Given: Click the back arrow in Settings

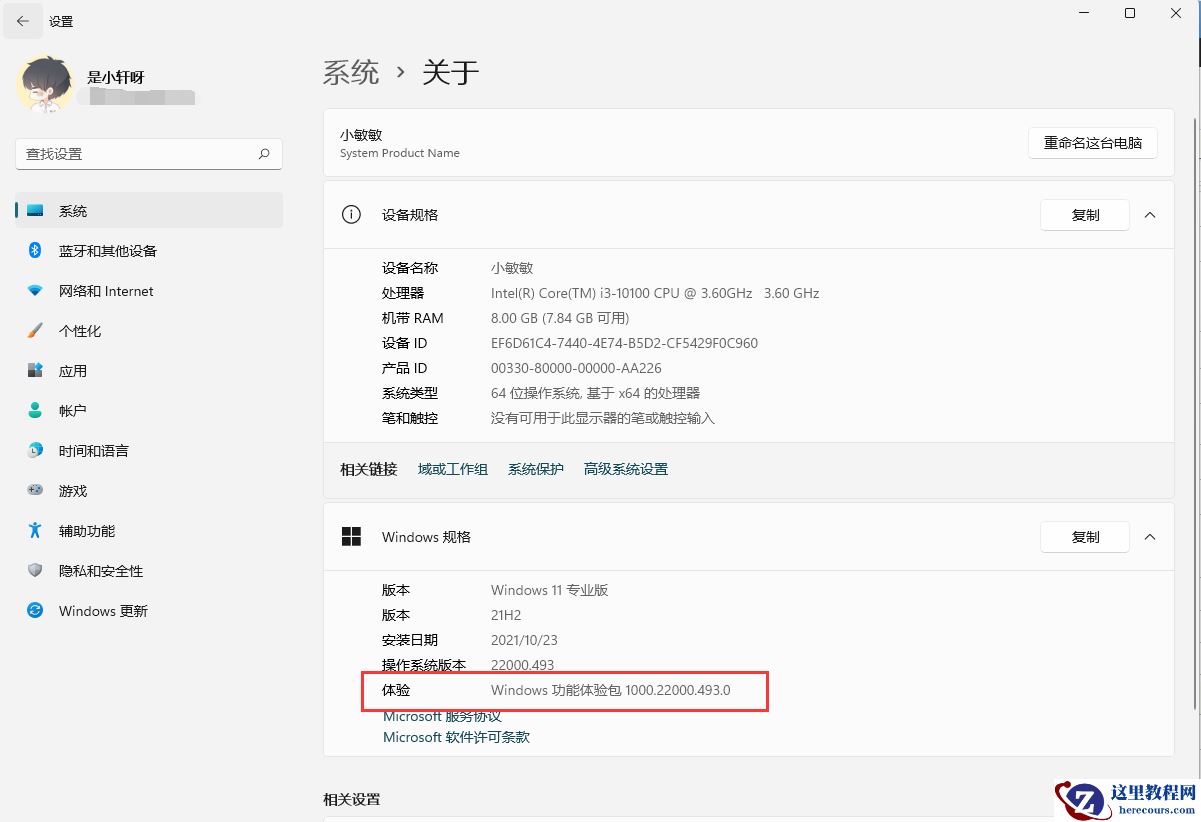Looking at the screenshot, I should pos(23,20).
